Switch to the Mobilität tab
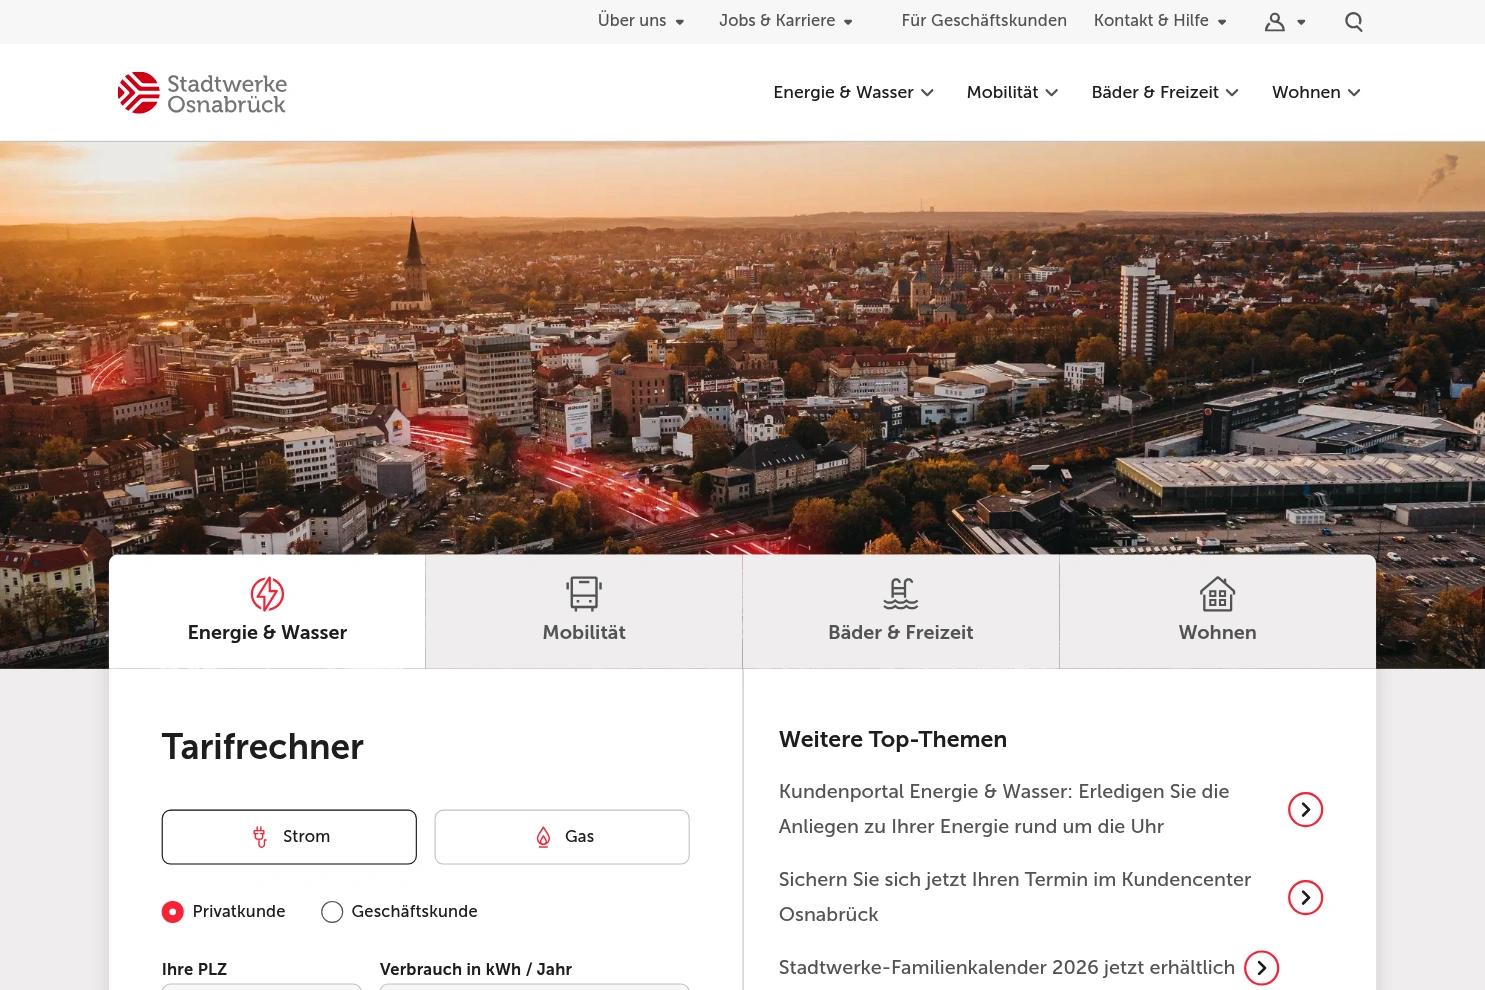The width and height of the screenshot is (1485, 990). tap(583, 611)
